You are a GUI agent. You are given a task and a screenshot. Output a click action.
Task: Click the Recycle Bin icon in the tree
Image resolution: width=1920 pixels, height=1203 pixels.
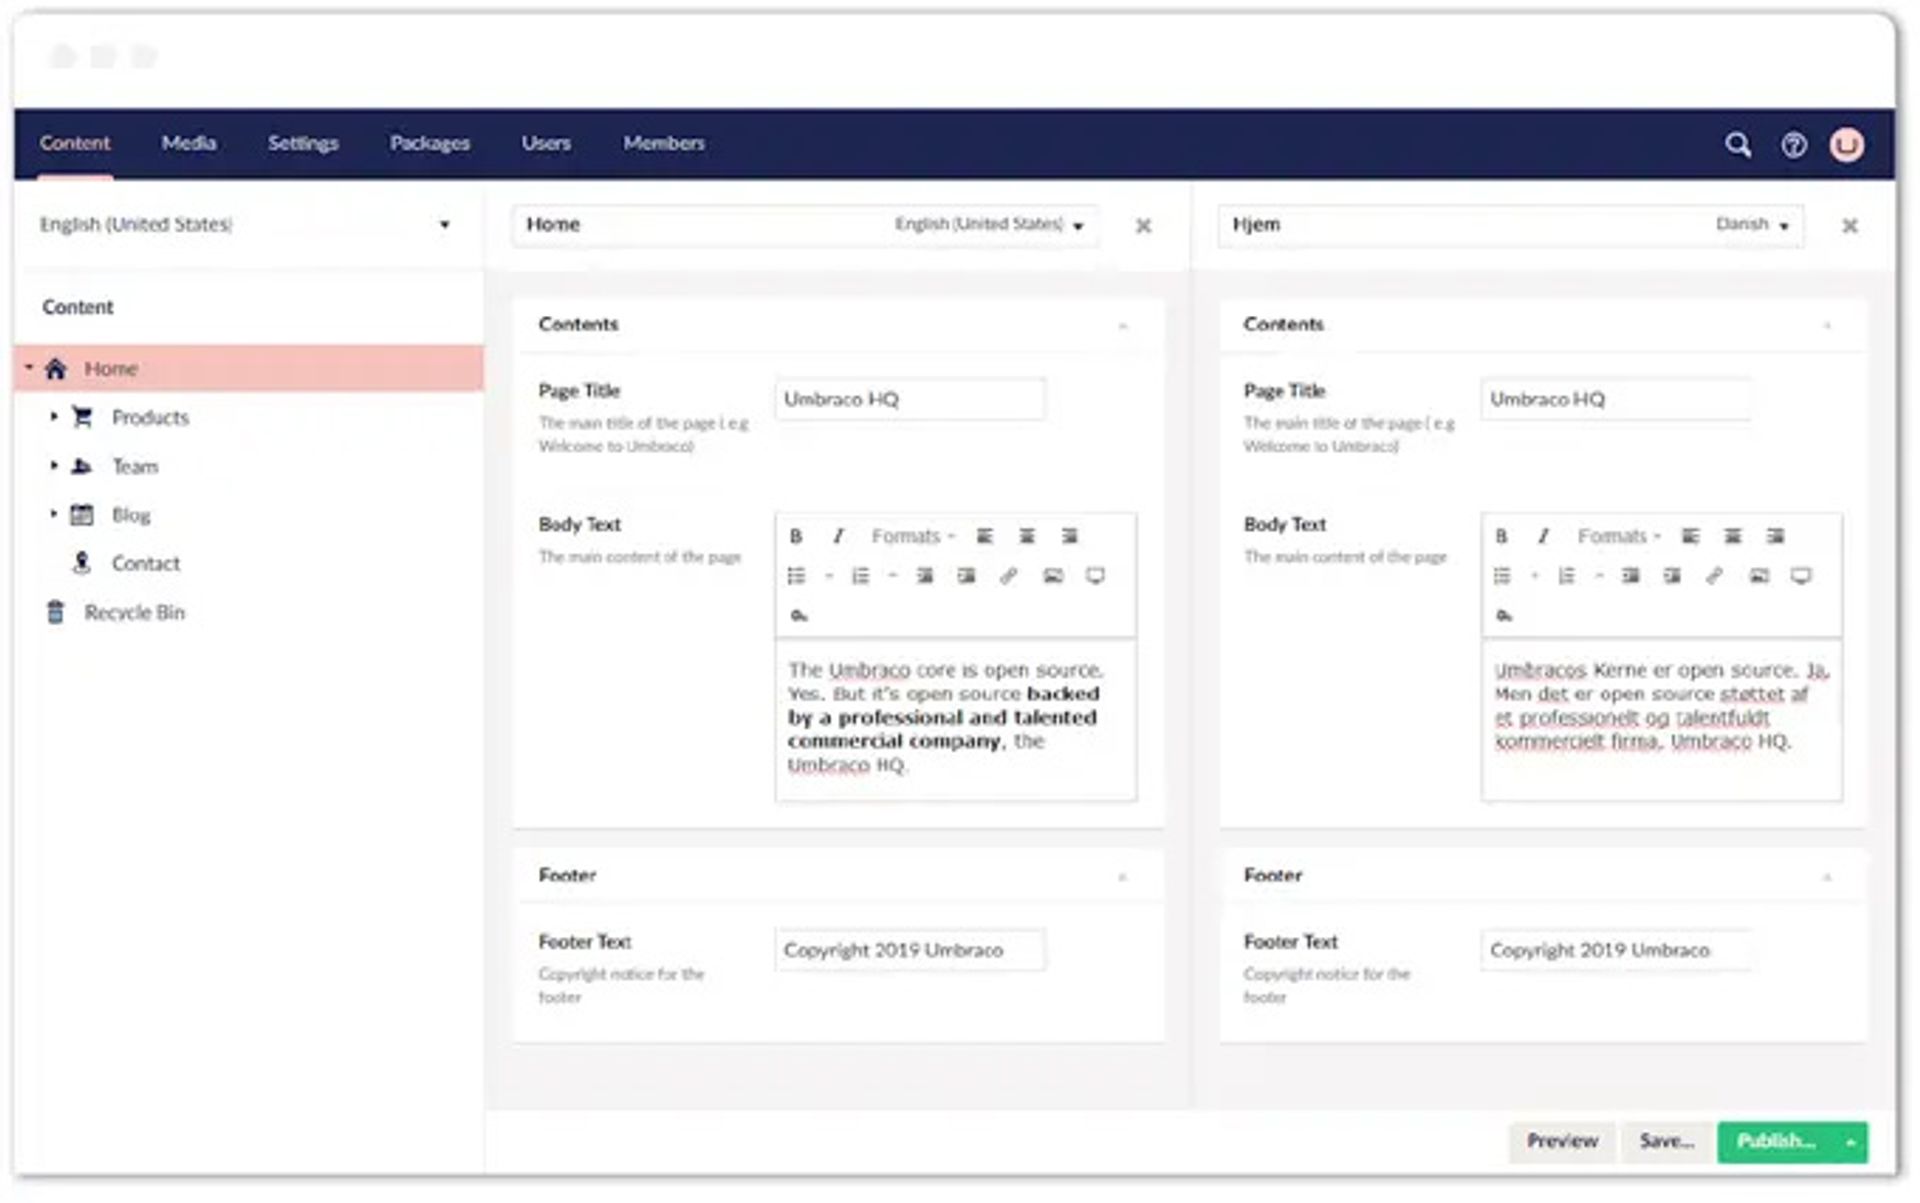click(x=55, y=612)
